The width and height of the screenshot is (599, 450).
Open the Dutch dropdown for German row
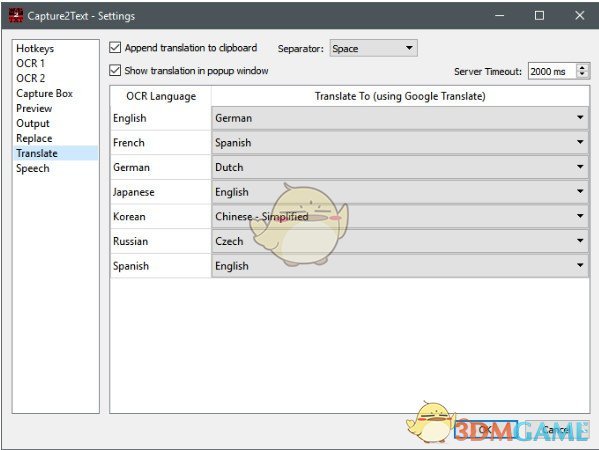(x=400, y=167)
